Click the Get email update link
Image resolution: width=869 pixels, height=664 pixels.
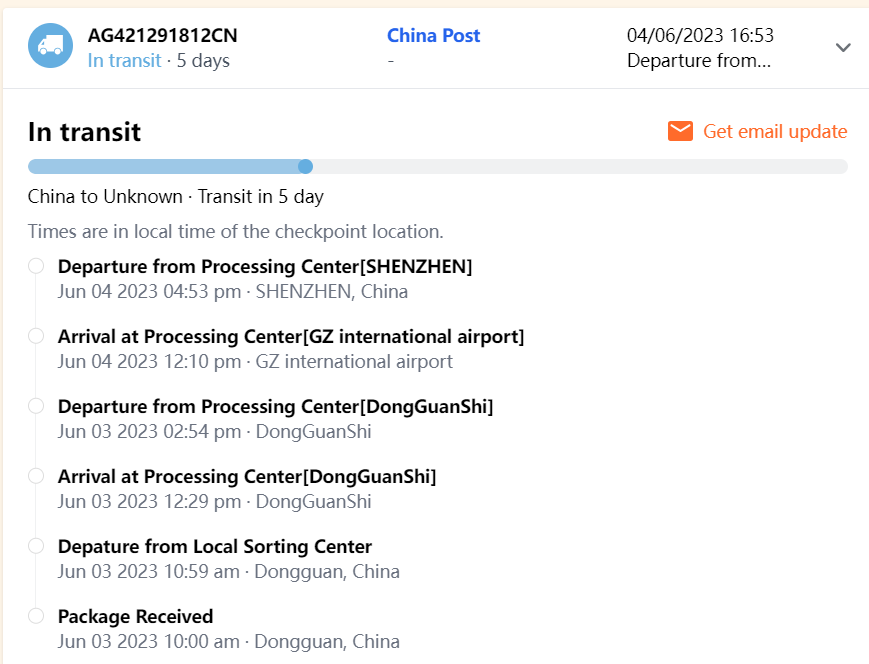pyautogui.click(x=775, y=131)
